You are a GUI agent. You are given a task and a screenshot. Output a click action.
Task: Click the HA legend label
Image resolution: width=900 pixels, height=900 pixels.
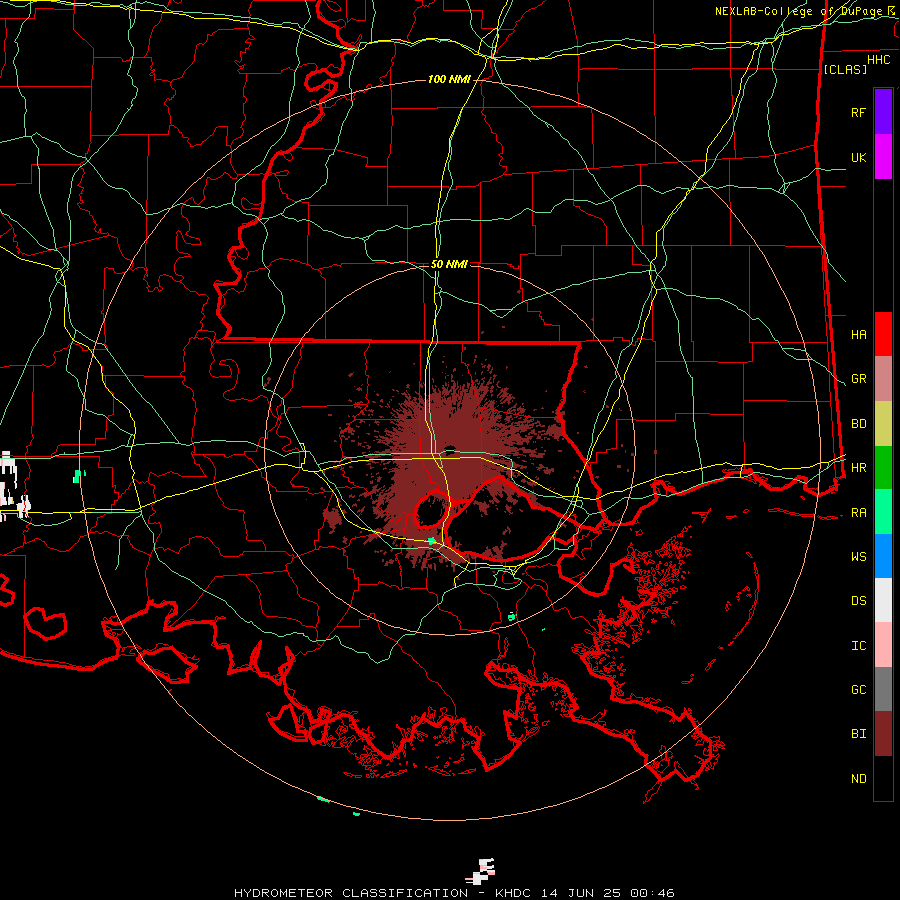[x=858, y=335]
